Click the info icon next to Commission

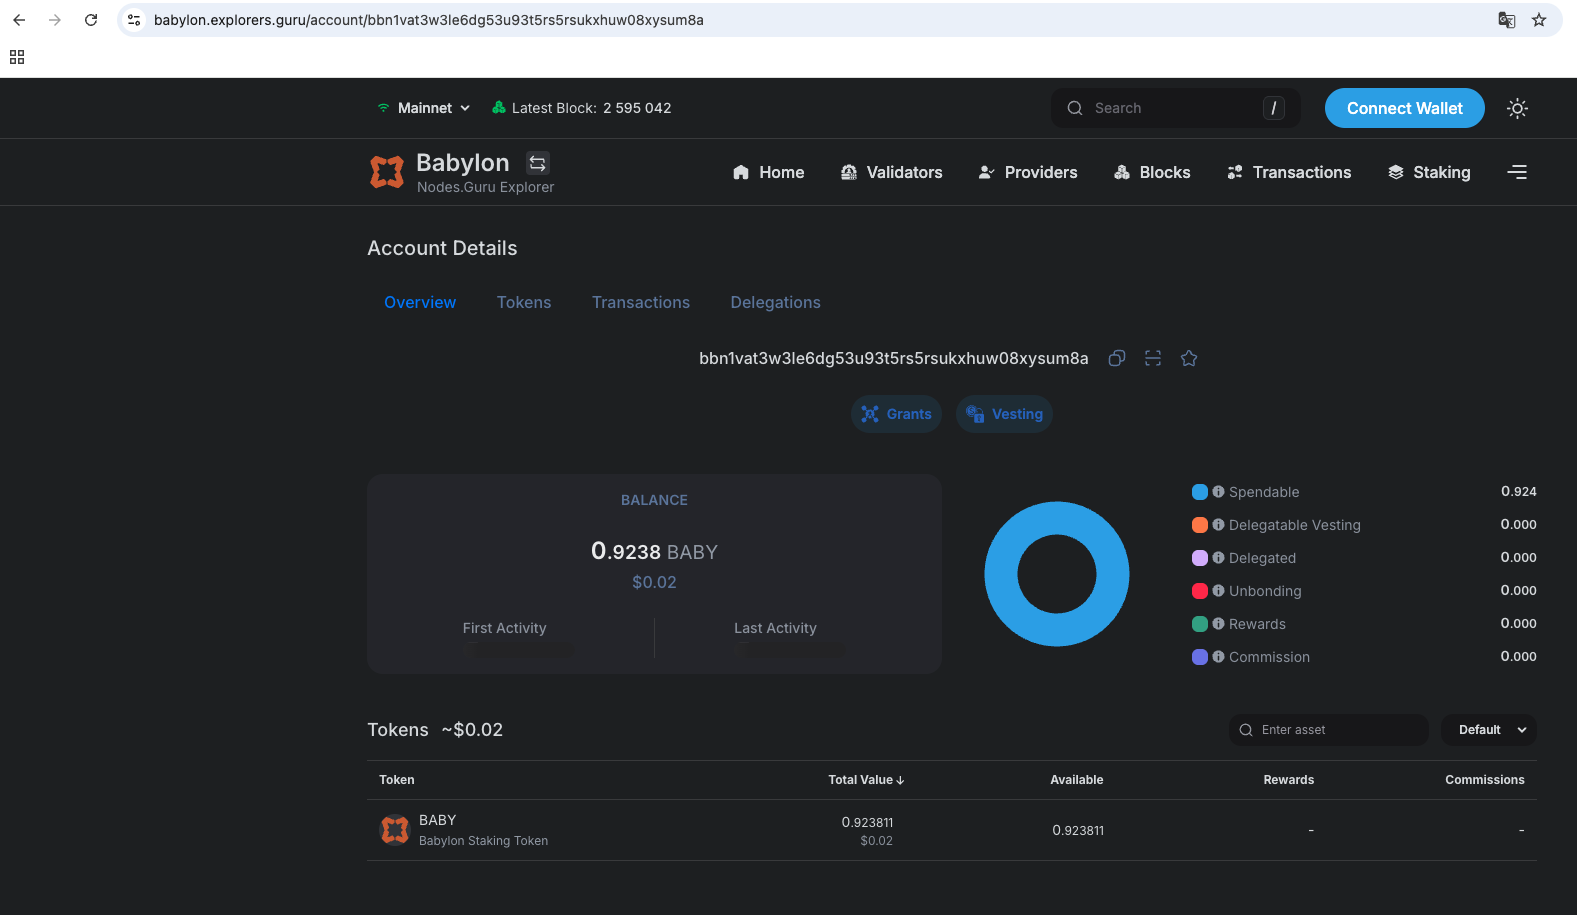click(1218, 657)
